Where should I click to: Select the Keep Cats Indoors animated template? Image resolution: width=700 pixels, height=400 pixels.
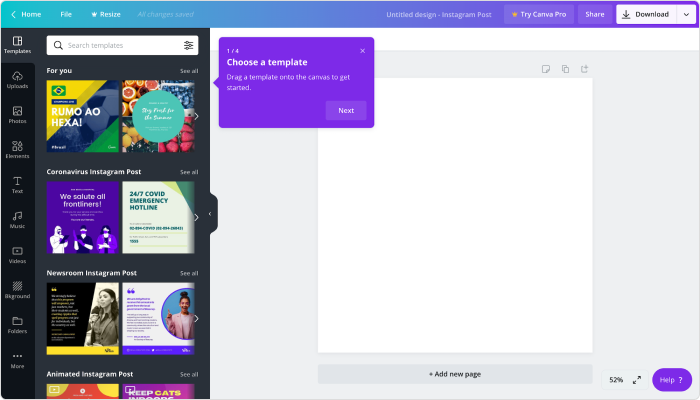[x=158, y=391]
